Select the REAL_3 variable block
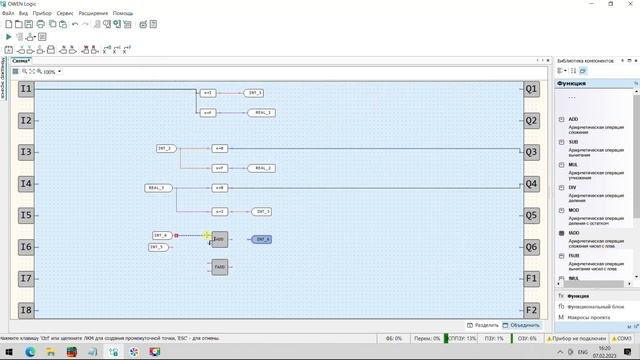The width and height of the screenshot is (640, 360). coord(158,188)
